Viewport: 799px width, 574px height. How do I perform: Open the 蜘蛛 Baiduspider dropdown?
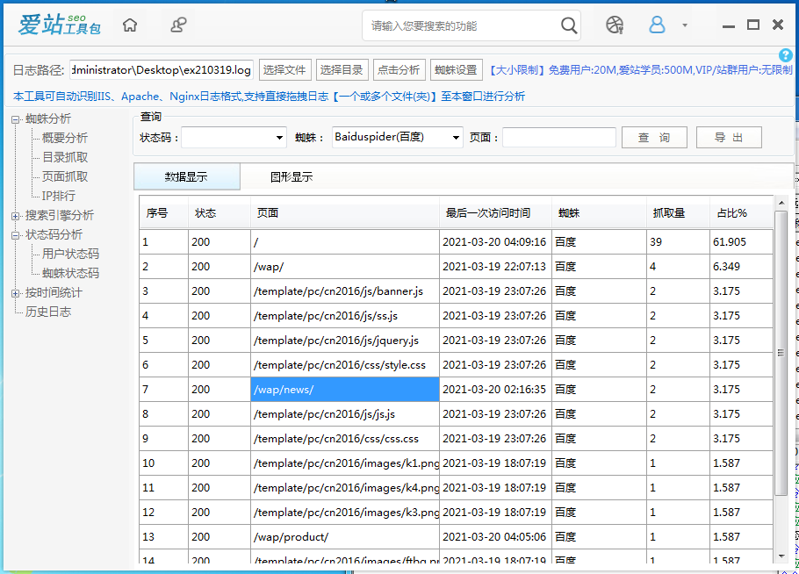click(456, 137)
